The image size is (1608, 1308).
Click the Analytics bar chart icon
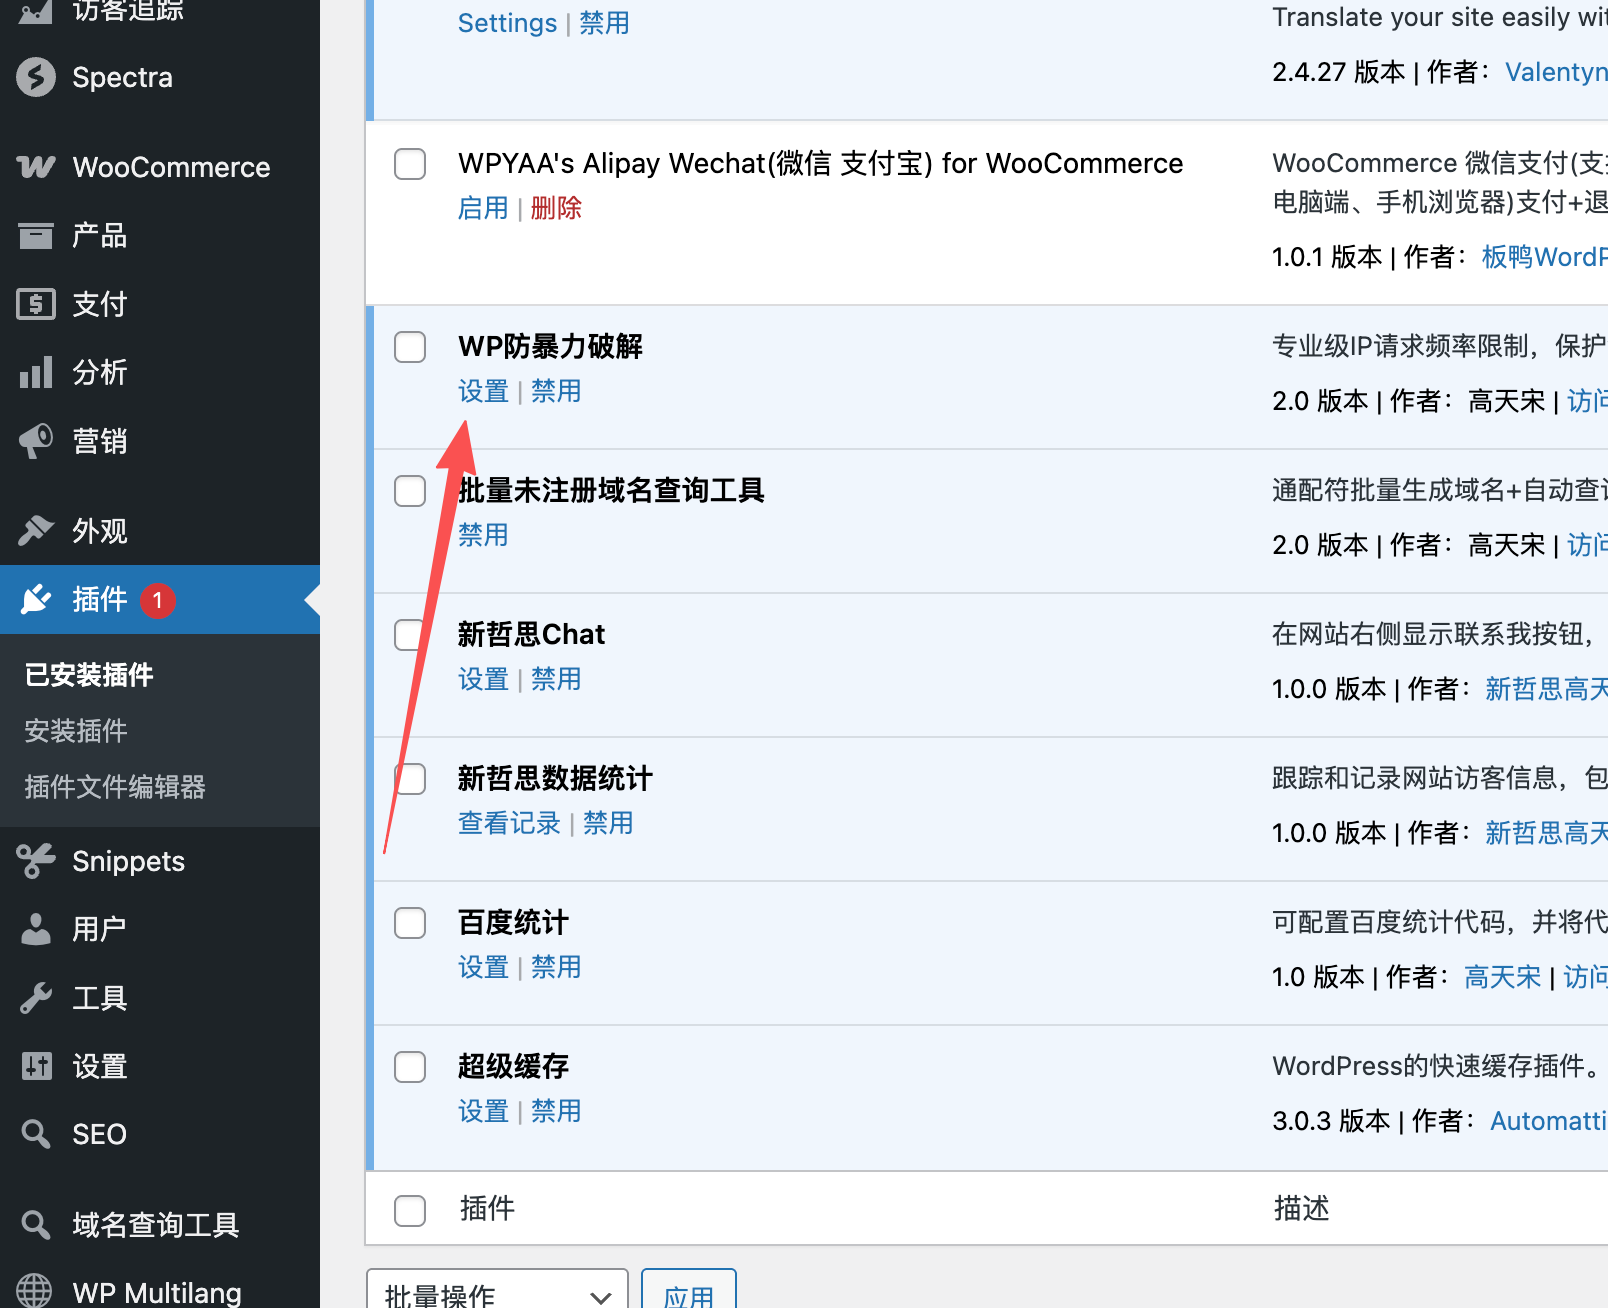coord(36,373)
